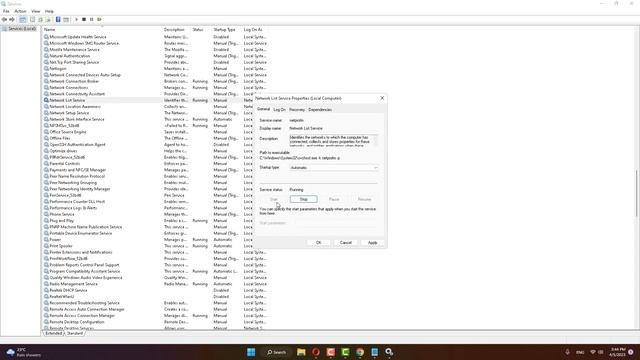
Task: Click gear icon beside Print Spooler service
Action: (46, 246)
